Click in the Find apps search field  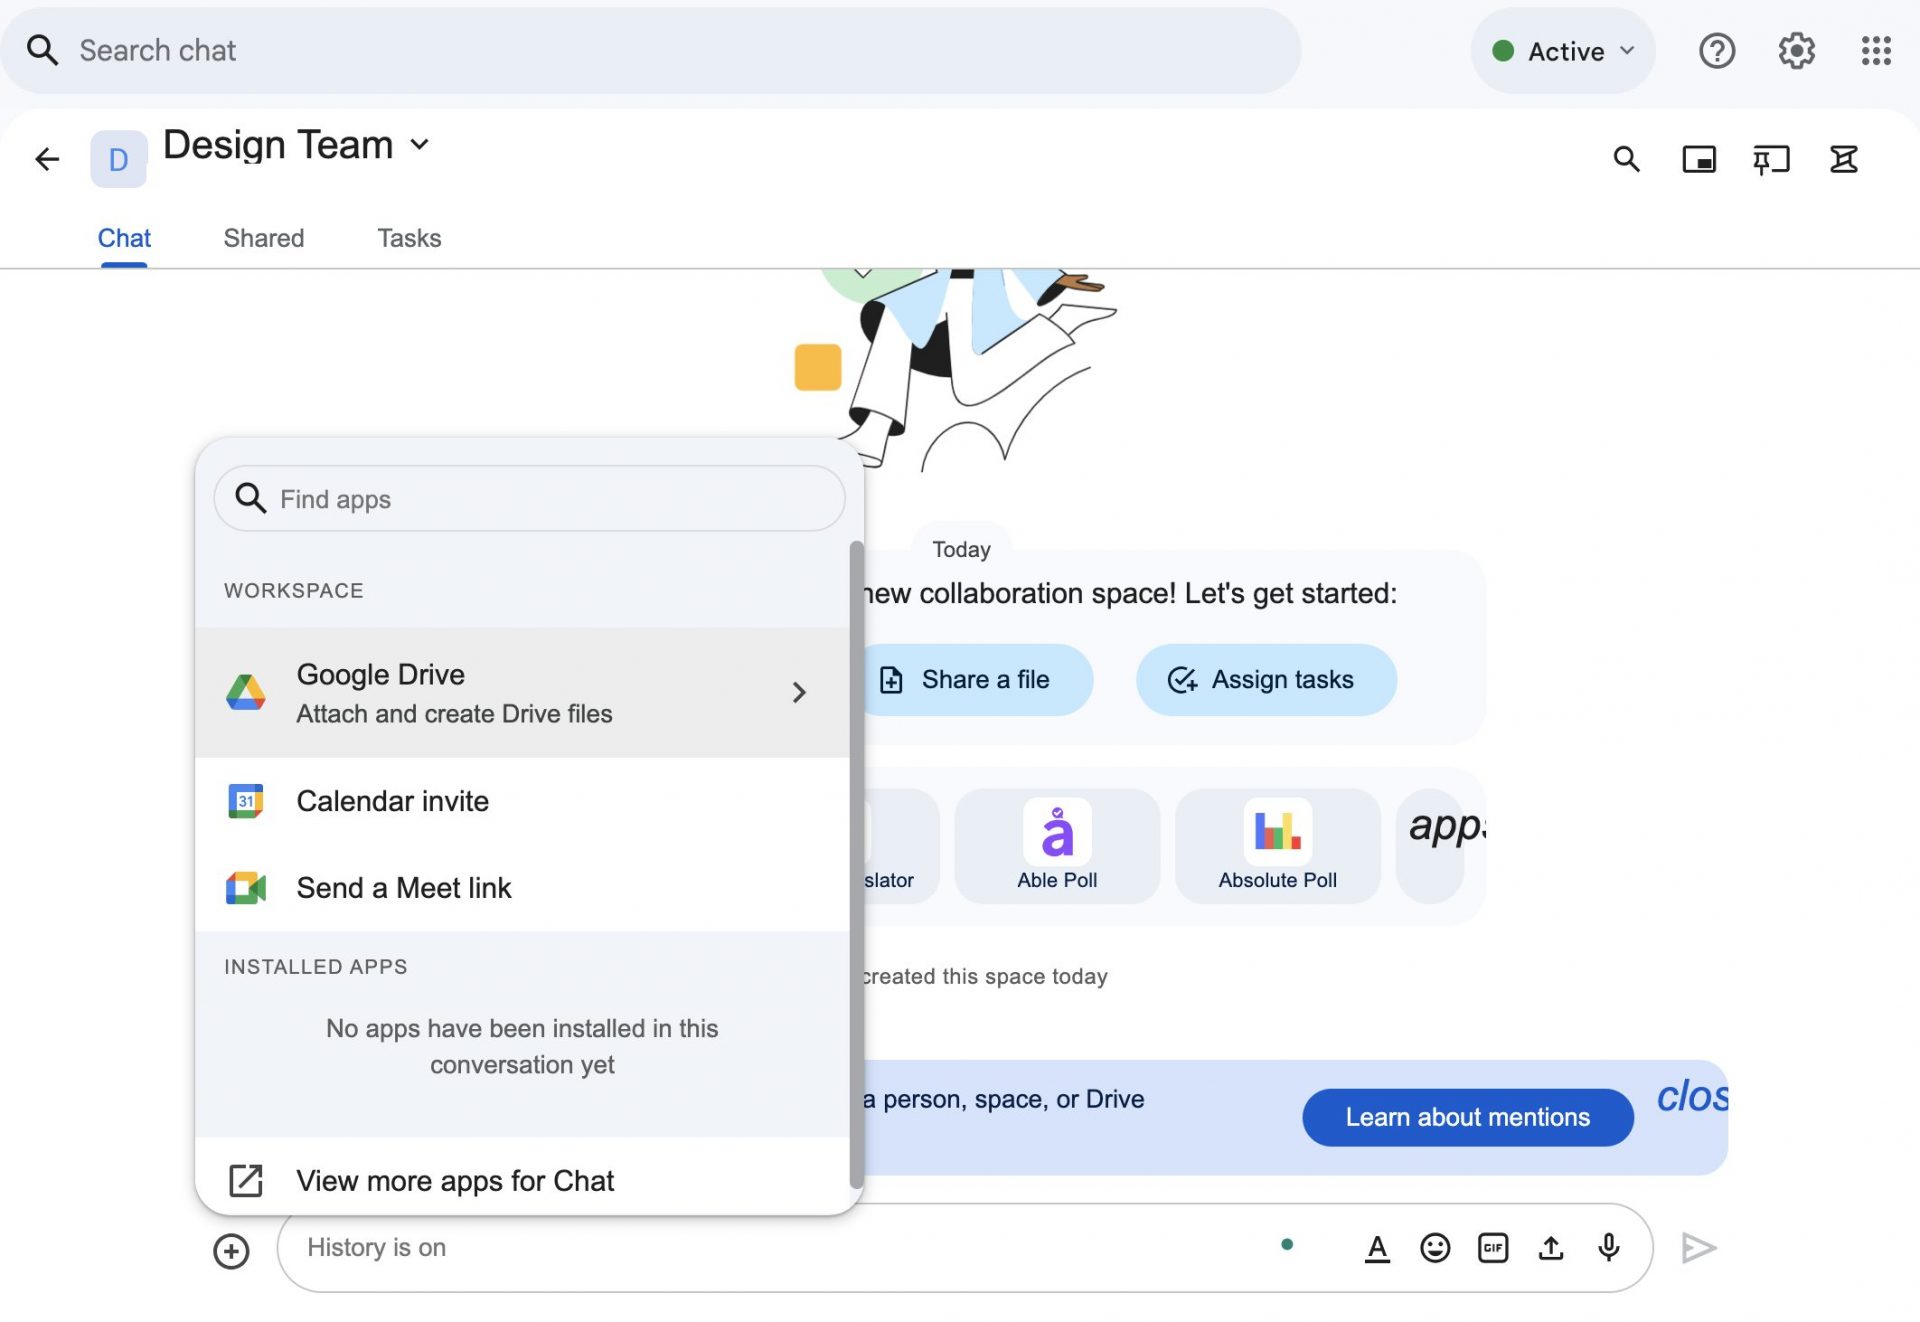[530, 498]
